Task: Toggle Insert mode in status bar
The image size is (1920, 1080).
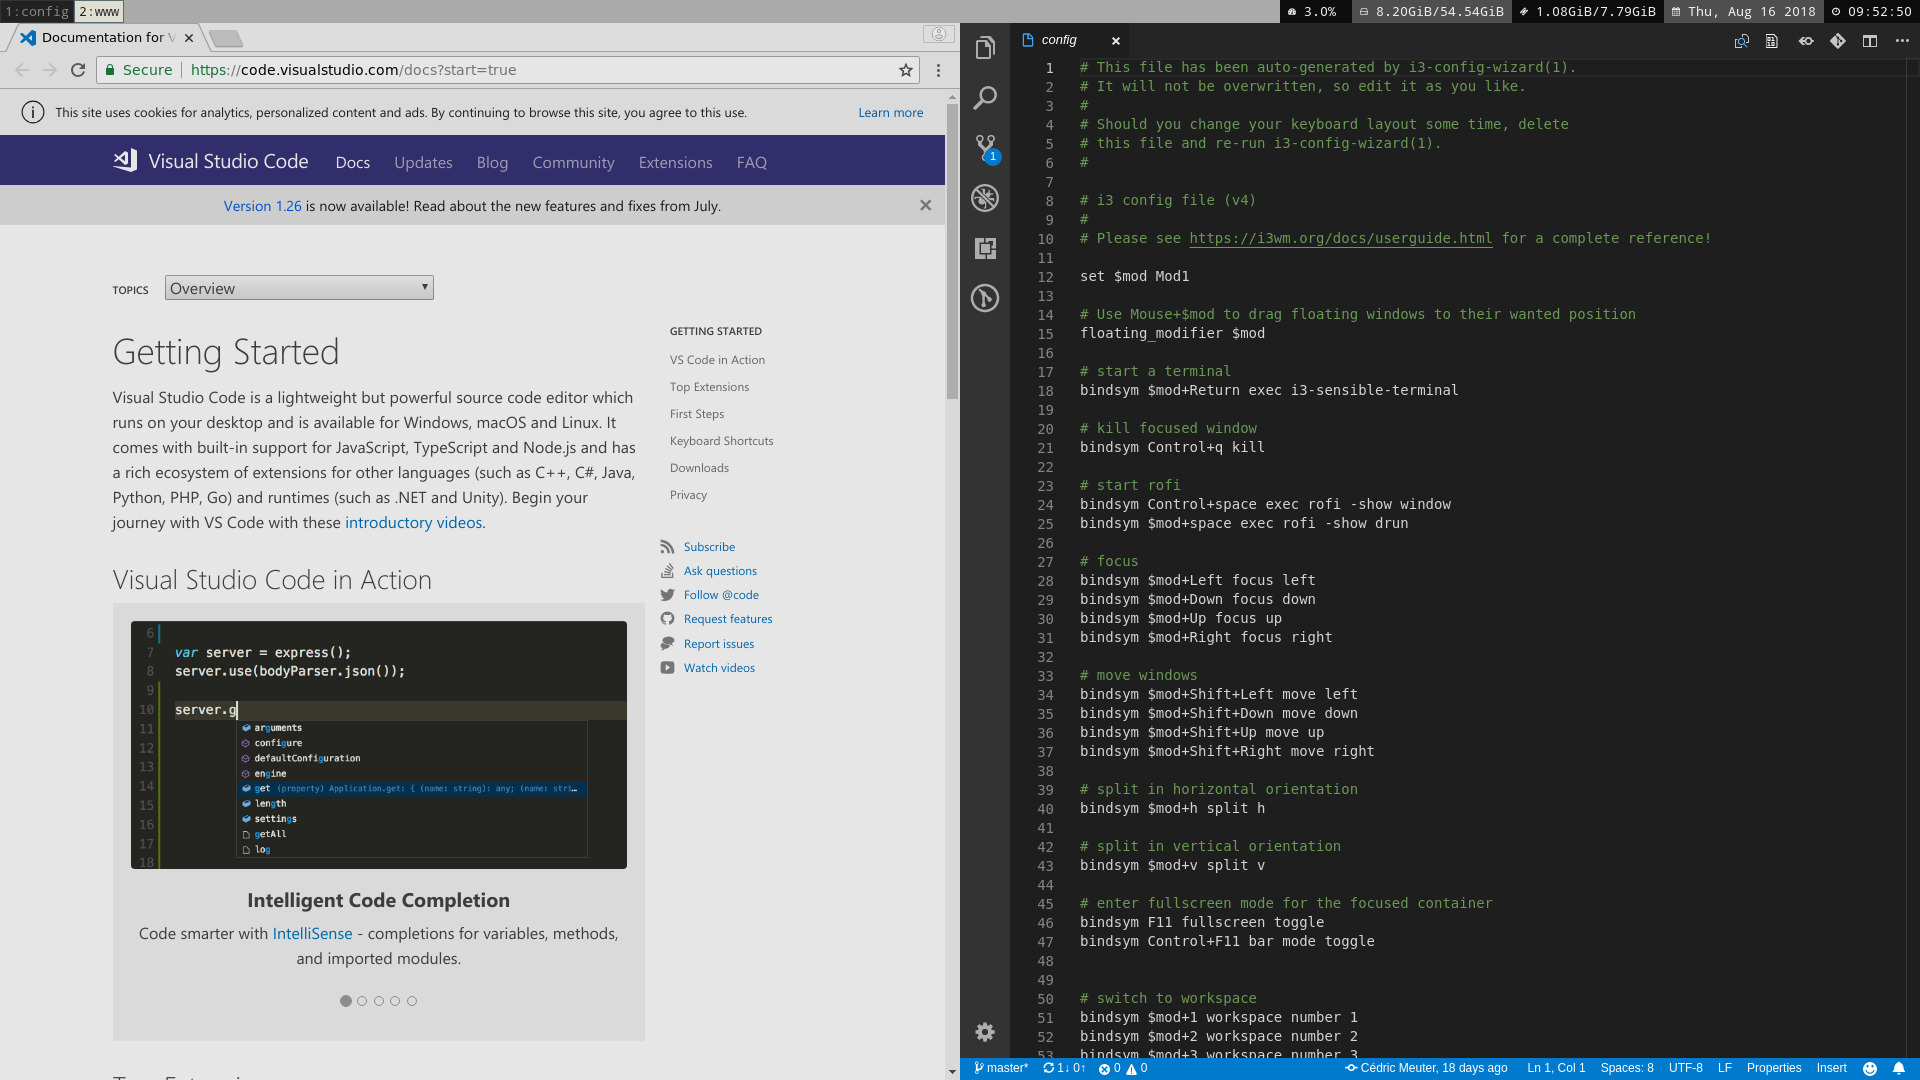Action: point(1831,1068)
